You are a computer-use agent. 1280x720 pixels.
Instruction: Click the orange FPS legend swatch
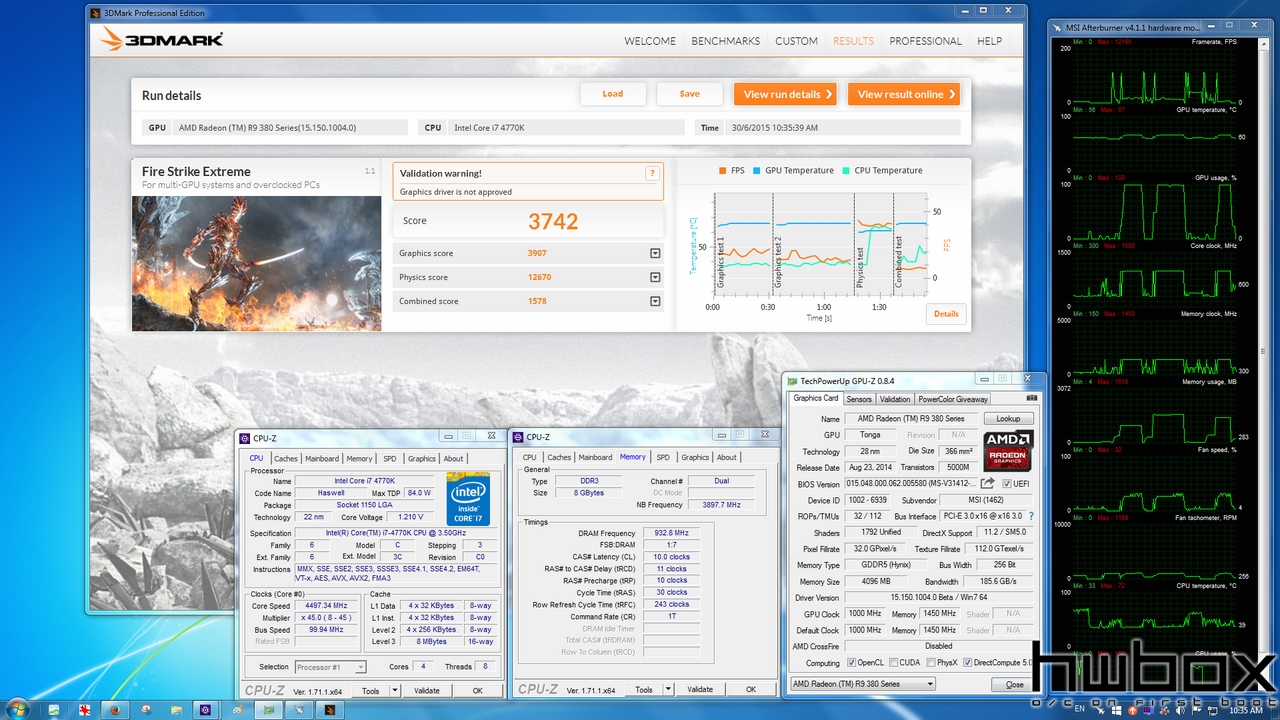[722, 171]
